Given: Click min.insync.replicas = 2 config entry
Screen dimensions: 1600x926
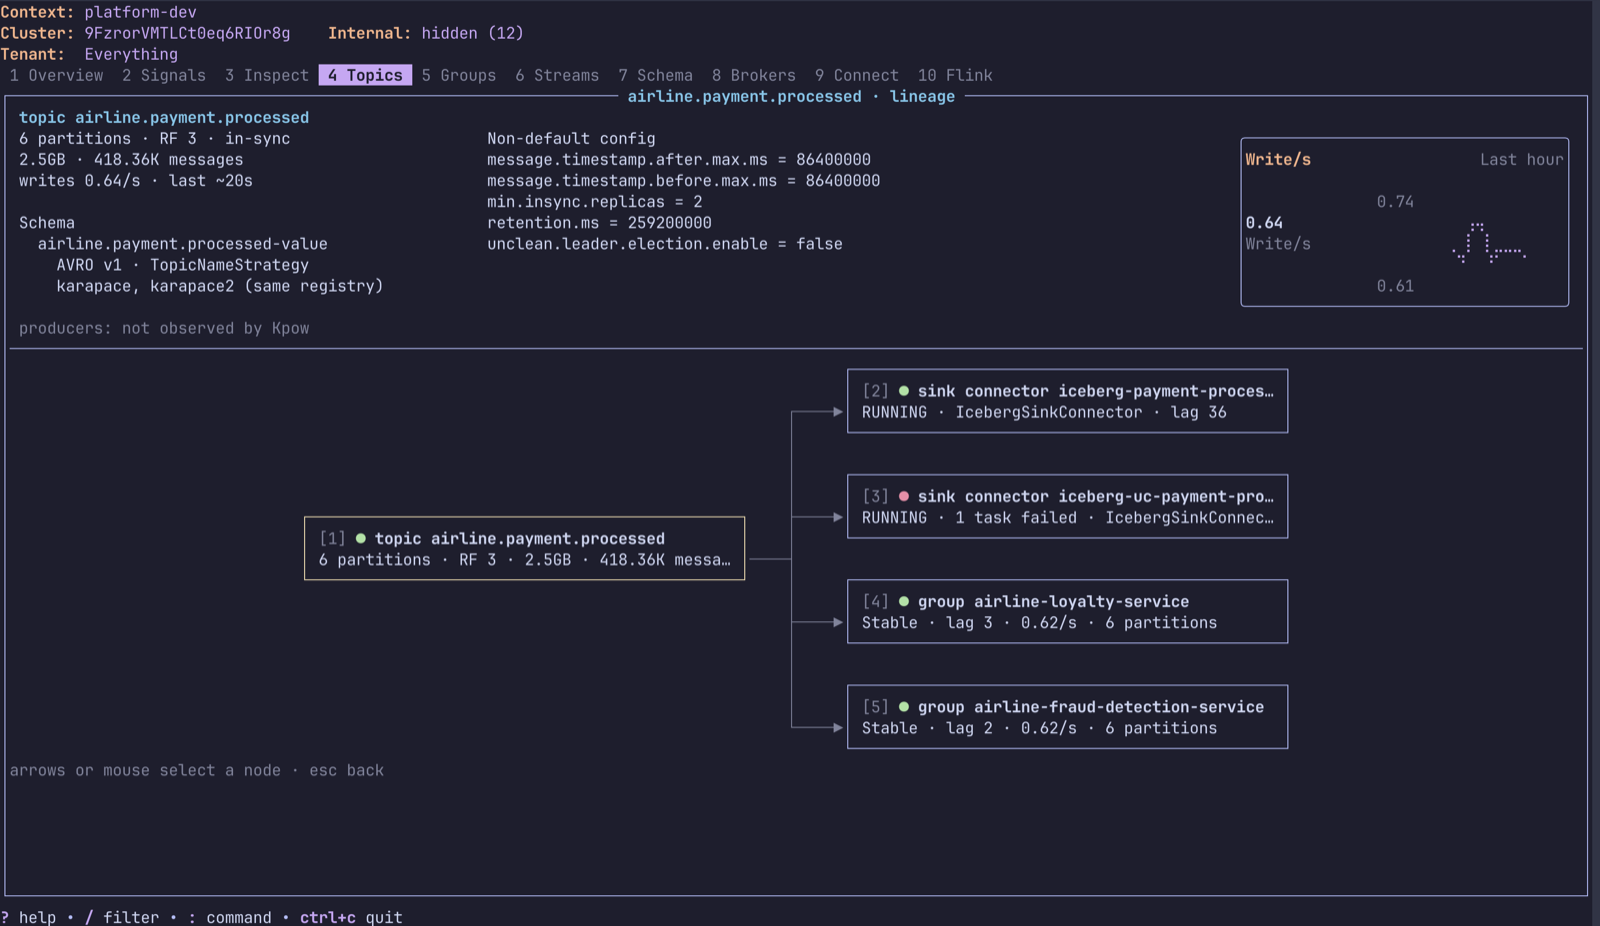Looking at the screenshot, I should tap(595, 201).
